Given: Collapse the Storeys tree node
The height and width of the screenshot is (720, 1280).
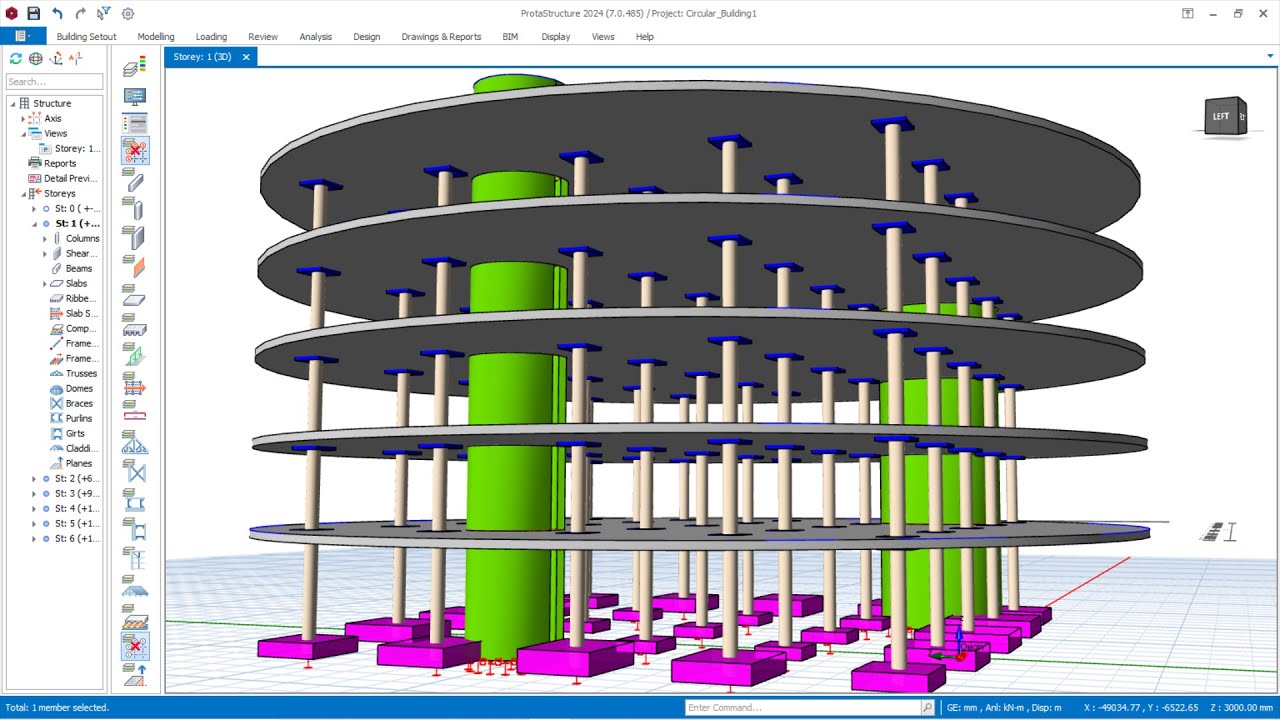Looking at the screenshot, I should 23,194.
